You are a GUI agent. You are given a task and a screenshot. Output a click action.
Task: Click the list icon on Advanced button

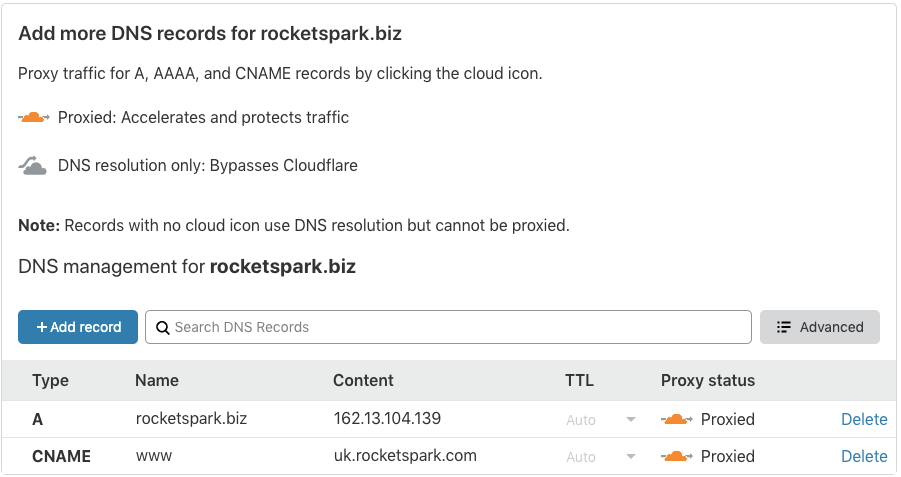tap(784, 327)
